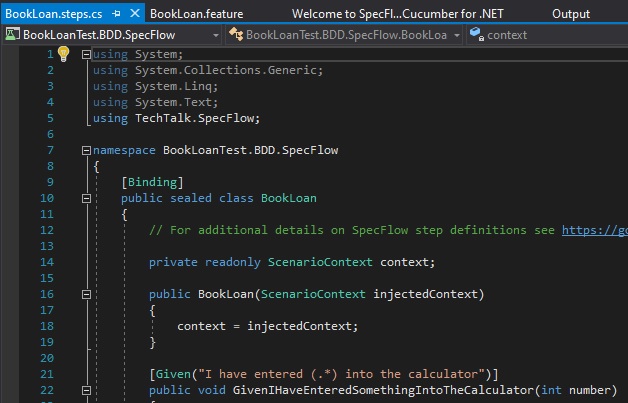The width and height of the screenshot is (628, 403).
Task: Click the "ScenarioContext" type on line 14
Action: click(x=320, y=262)
